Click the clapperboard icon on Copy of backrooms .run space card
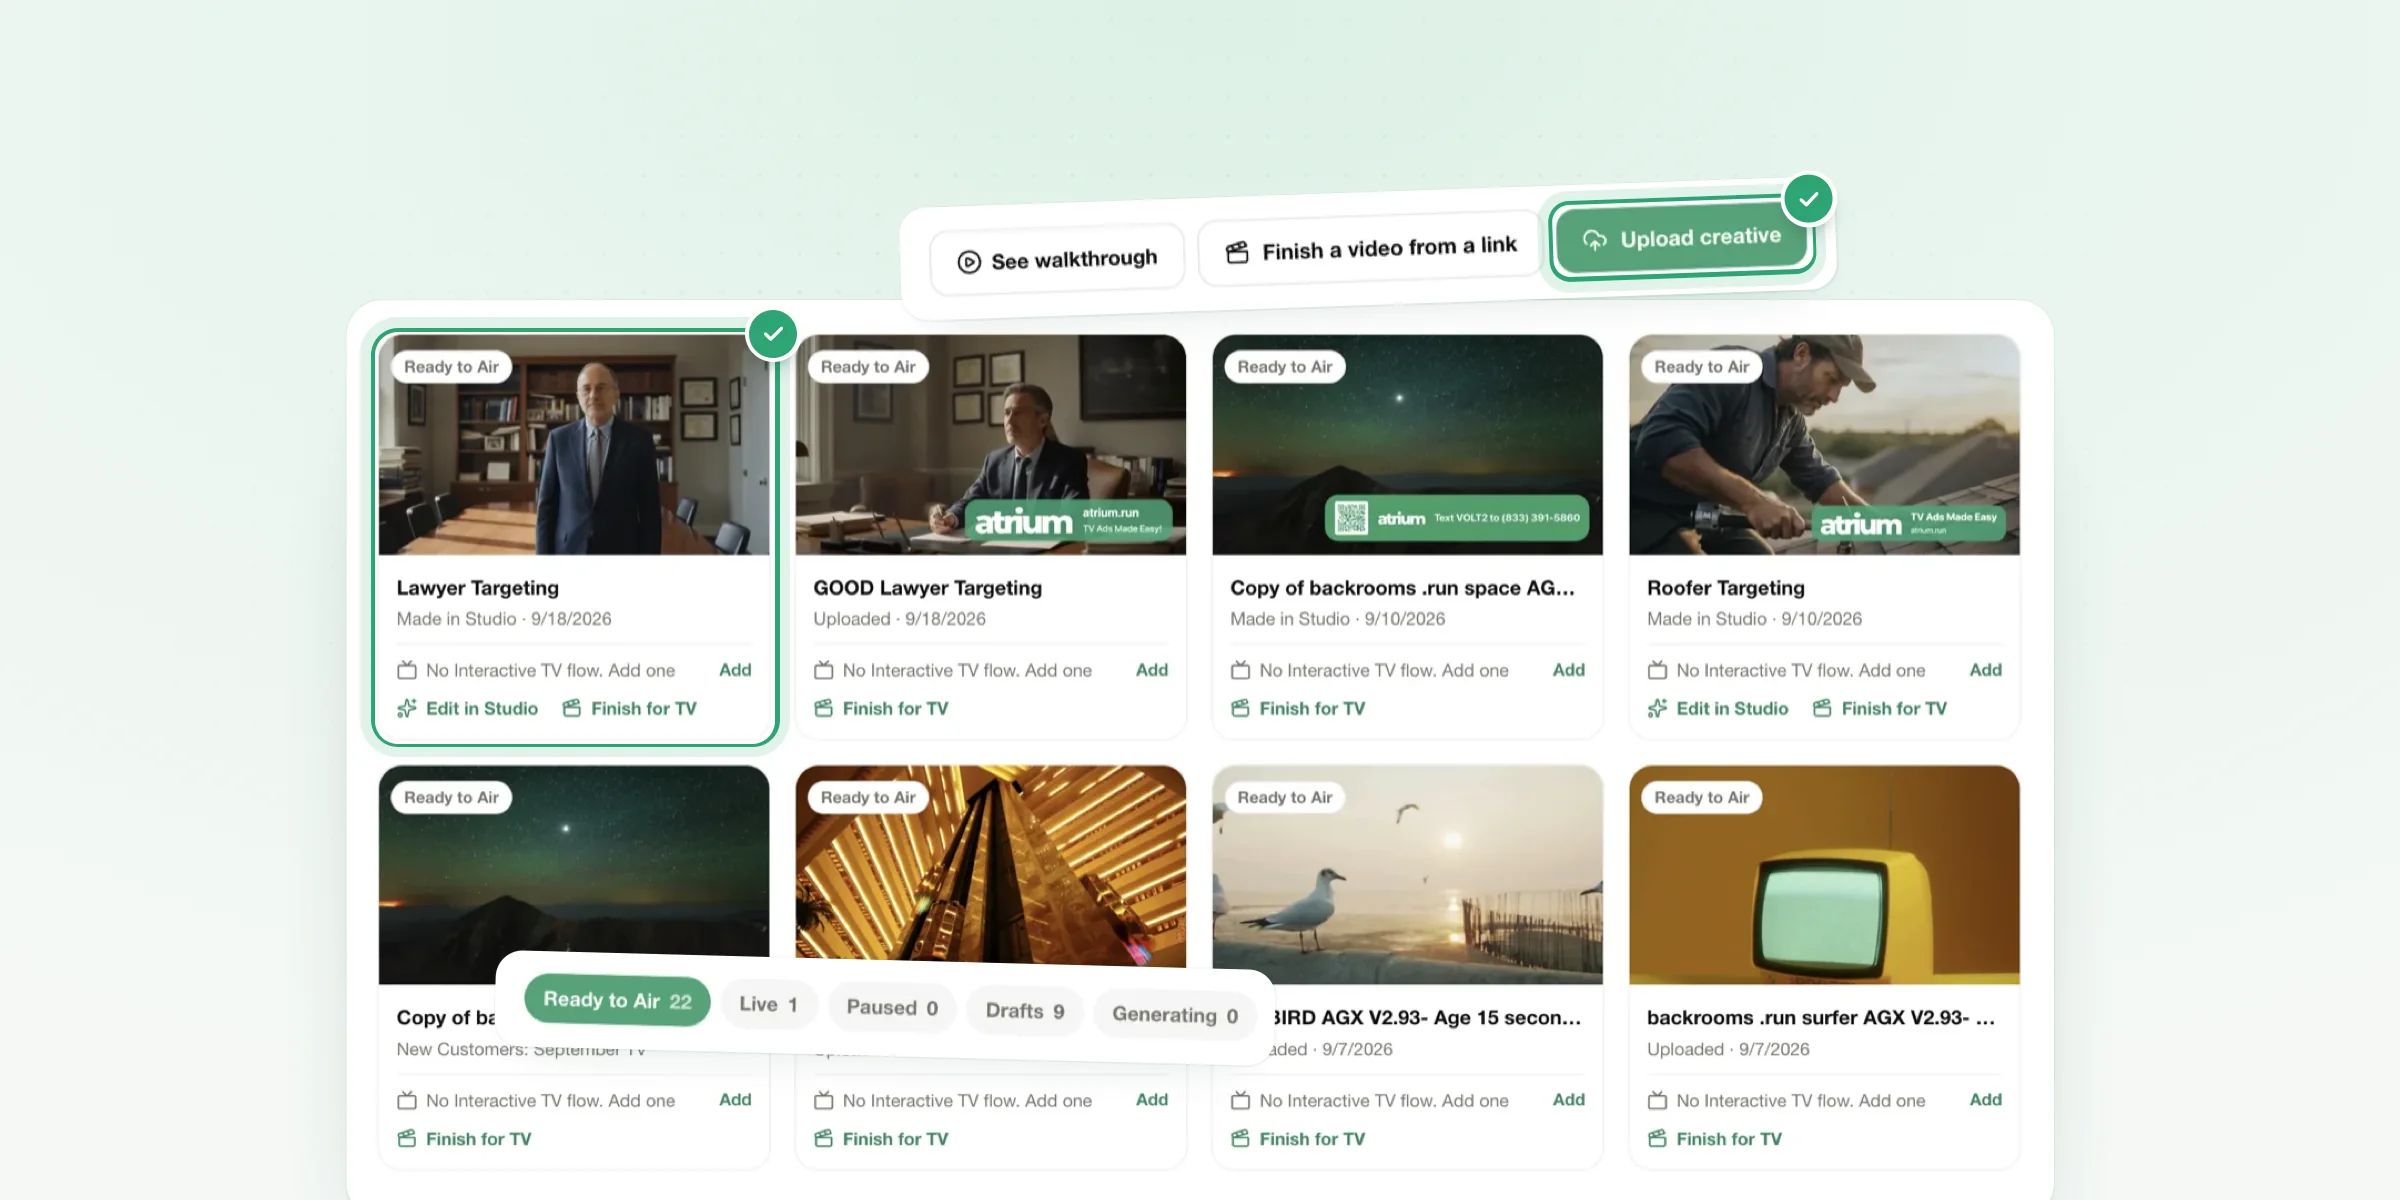2400x1200 pixels. pos(1241,708)
